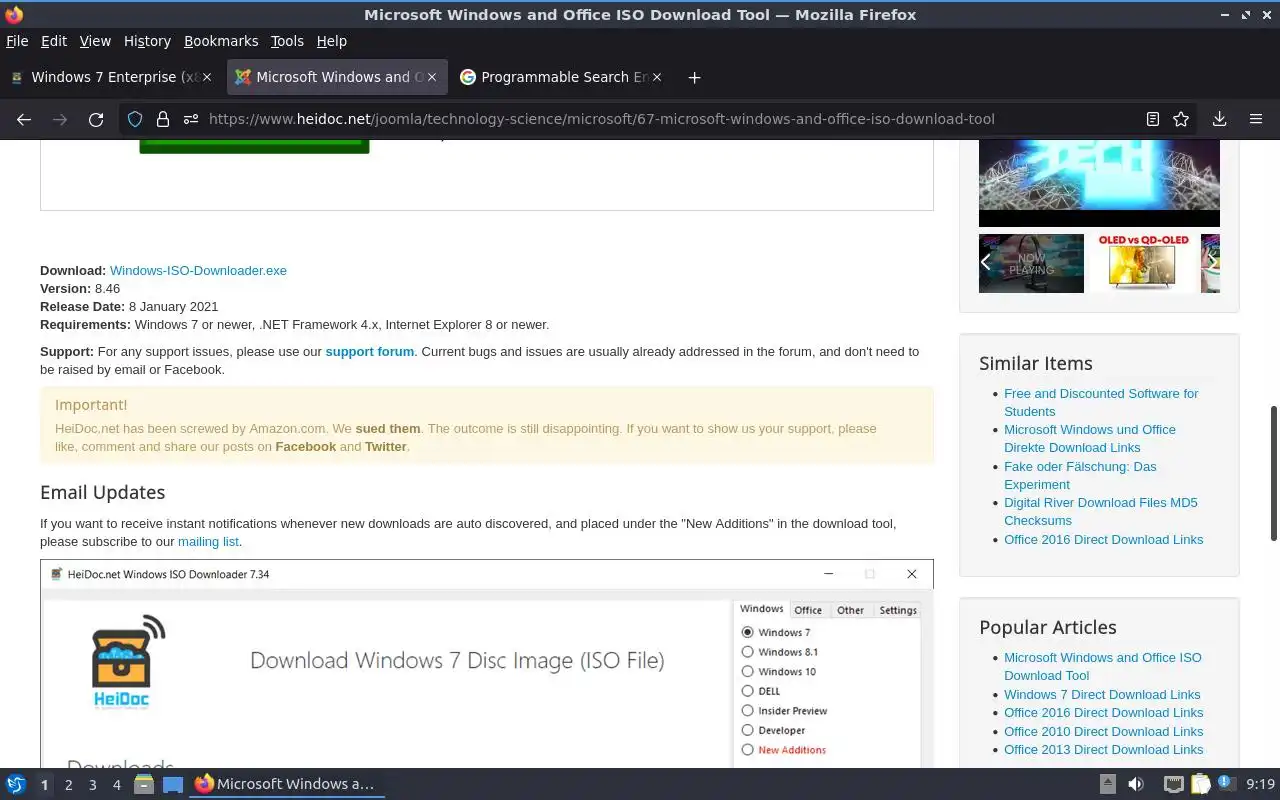Screen dimensions: 1280x800
Task: Open the Downloads panel
Action: (1219, 119)
